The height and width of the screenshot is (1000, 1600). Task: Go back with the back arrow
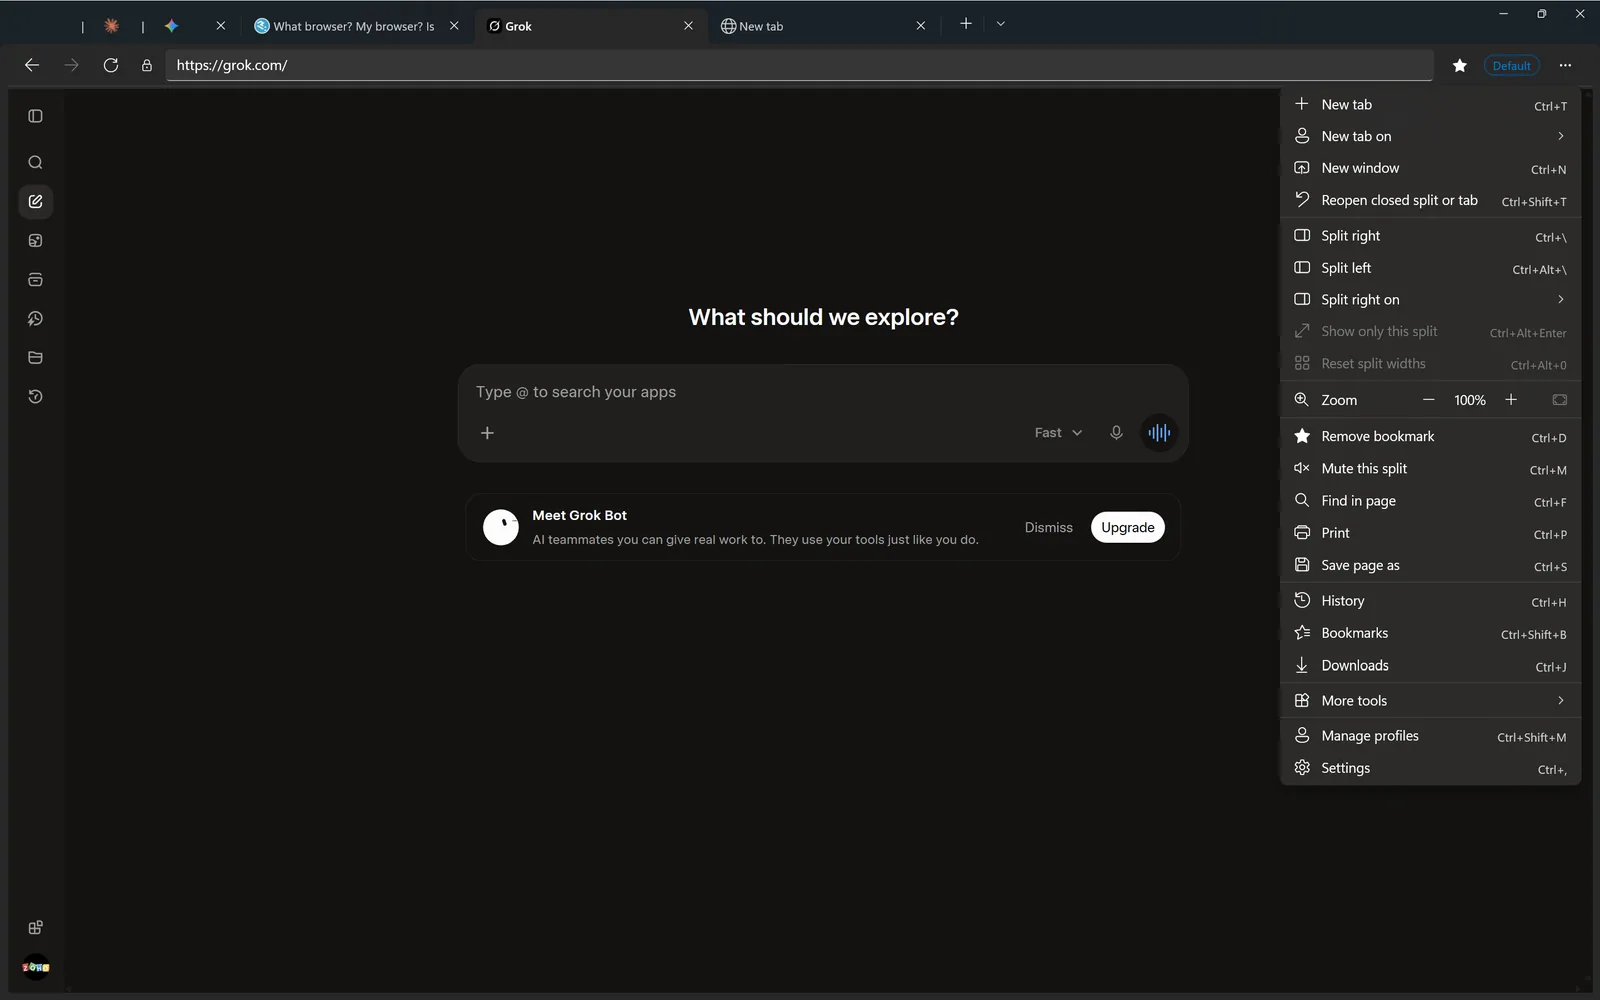click(x=32, y=65)
